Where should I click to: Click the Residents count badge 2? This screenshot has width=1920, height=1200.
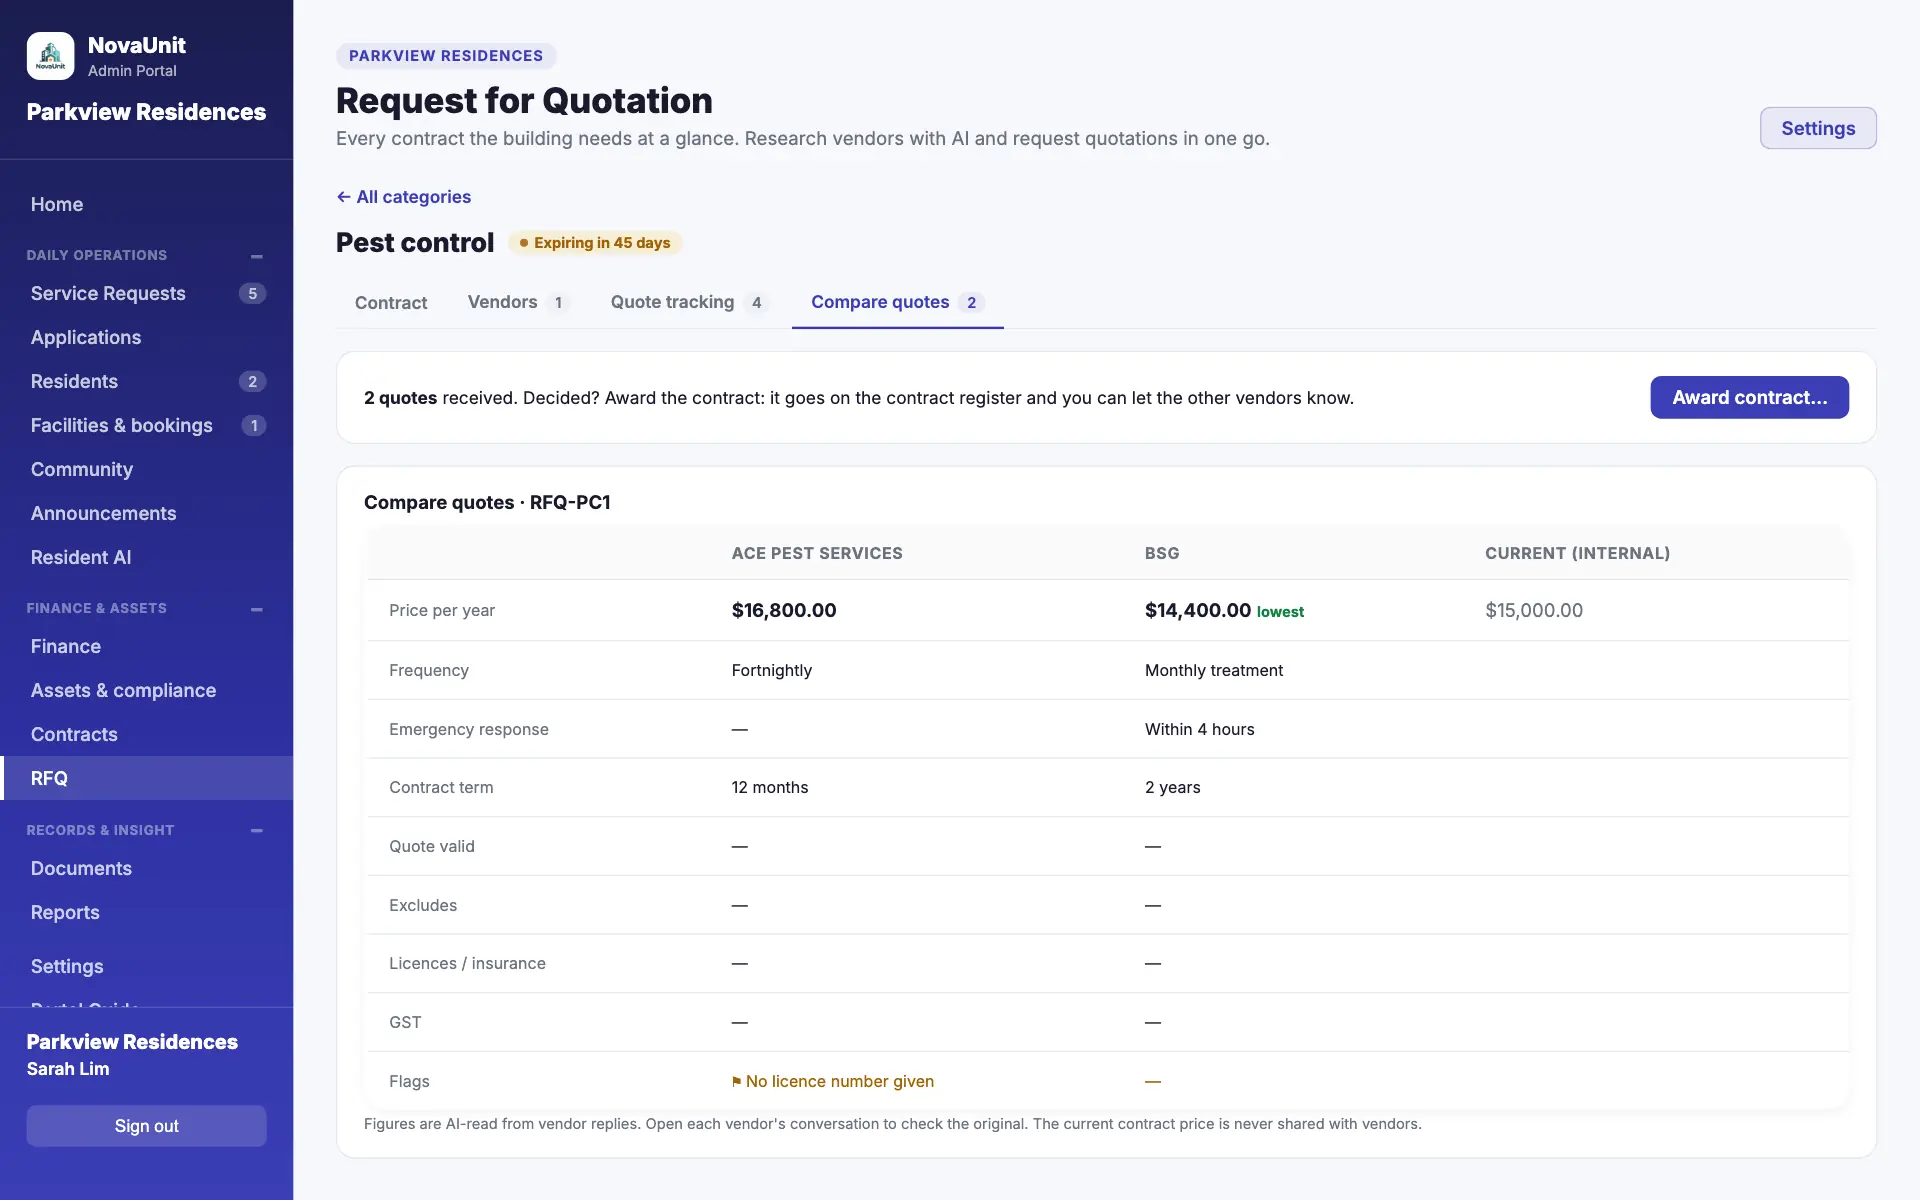click(253, 381)
